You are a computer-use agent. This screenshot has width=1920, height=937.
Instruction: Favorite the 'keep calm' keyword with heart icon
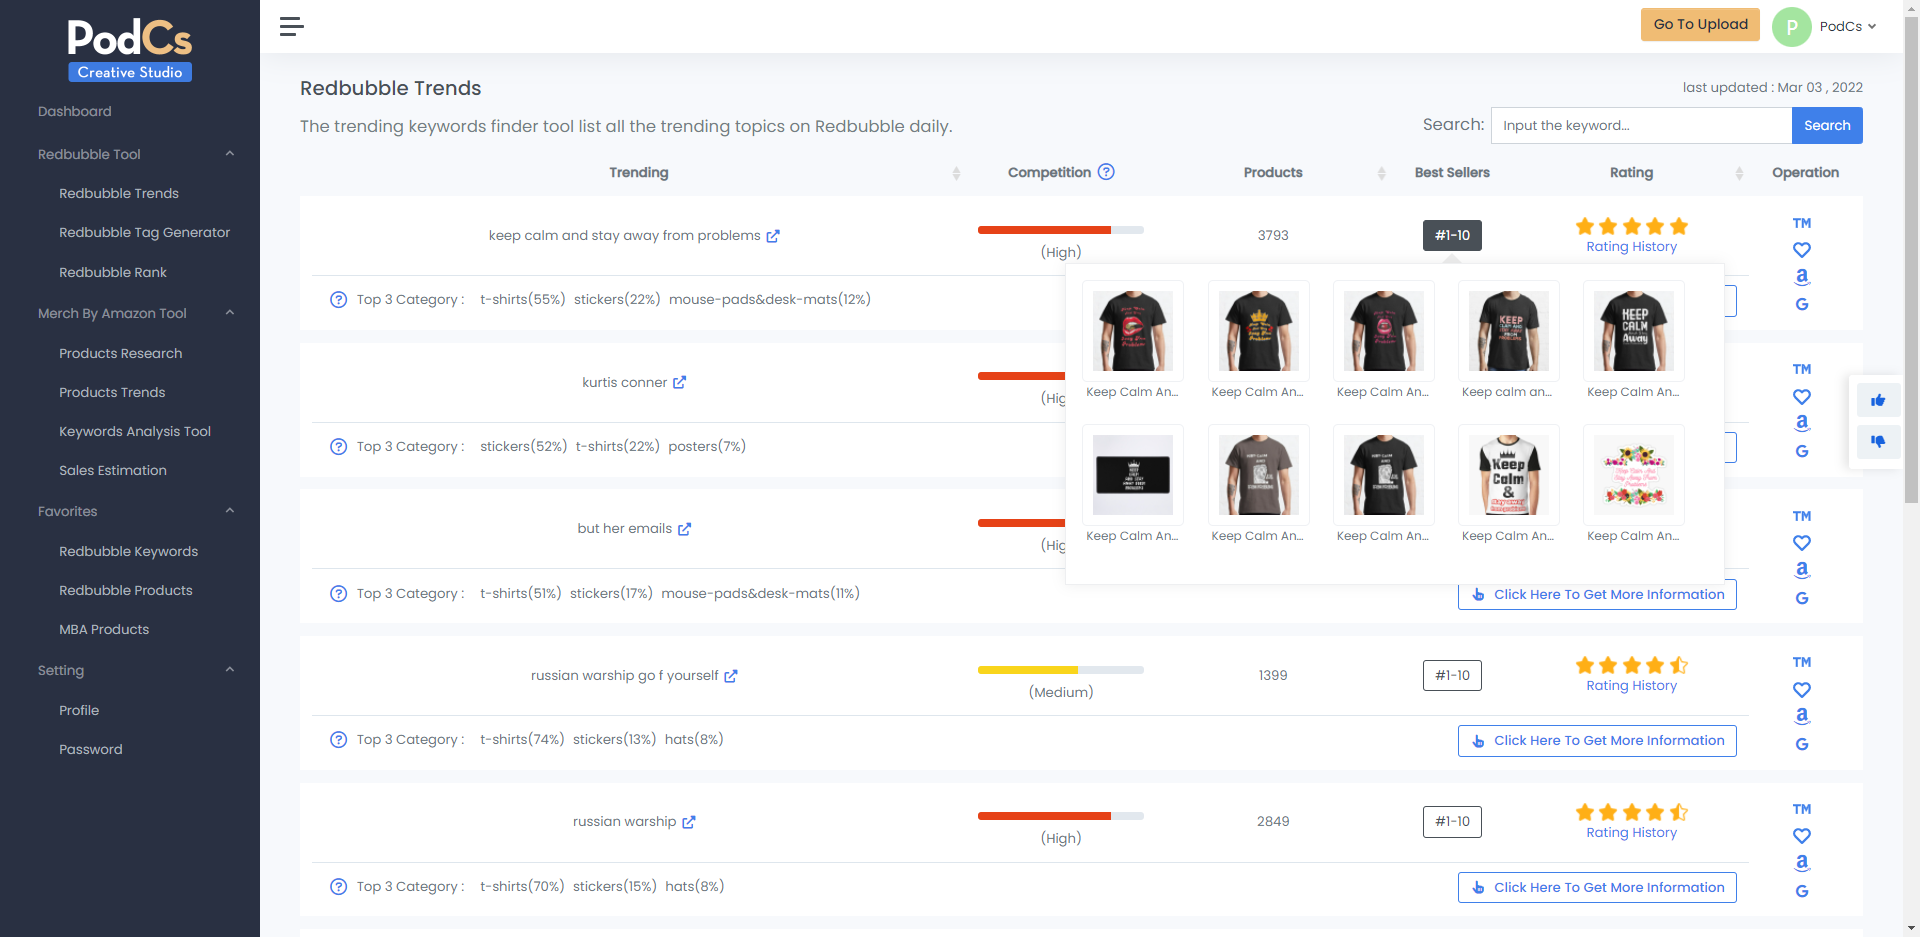point(1802,250)
